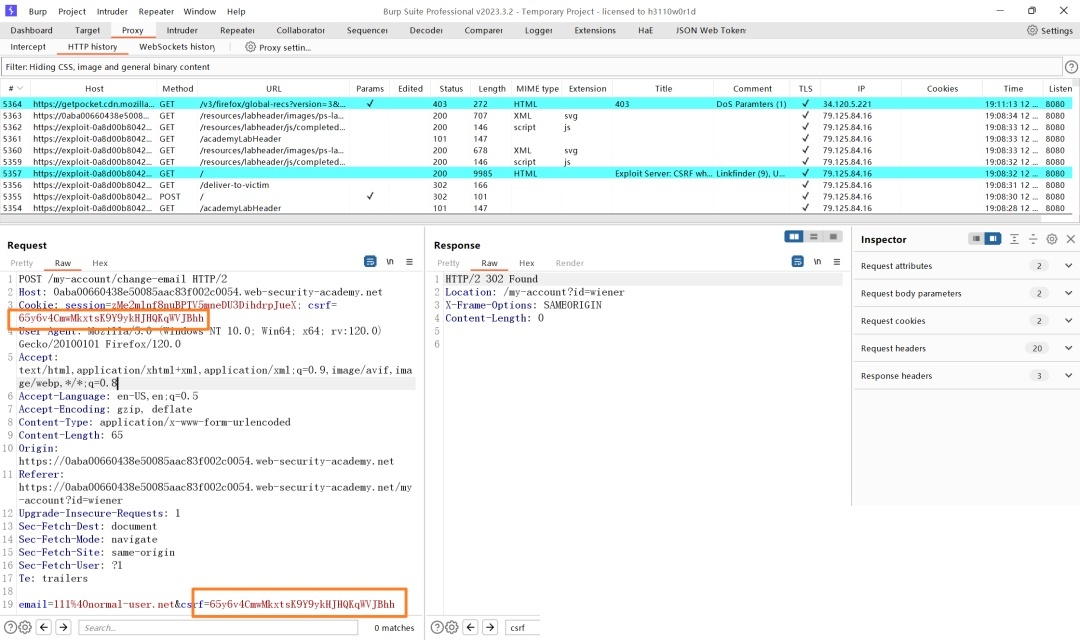The width and height of the screenshot is (1080, 640).
Task: Dock Inspector panel to the left
Action: coord(976,239)
